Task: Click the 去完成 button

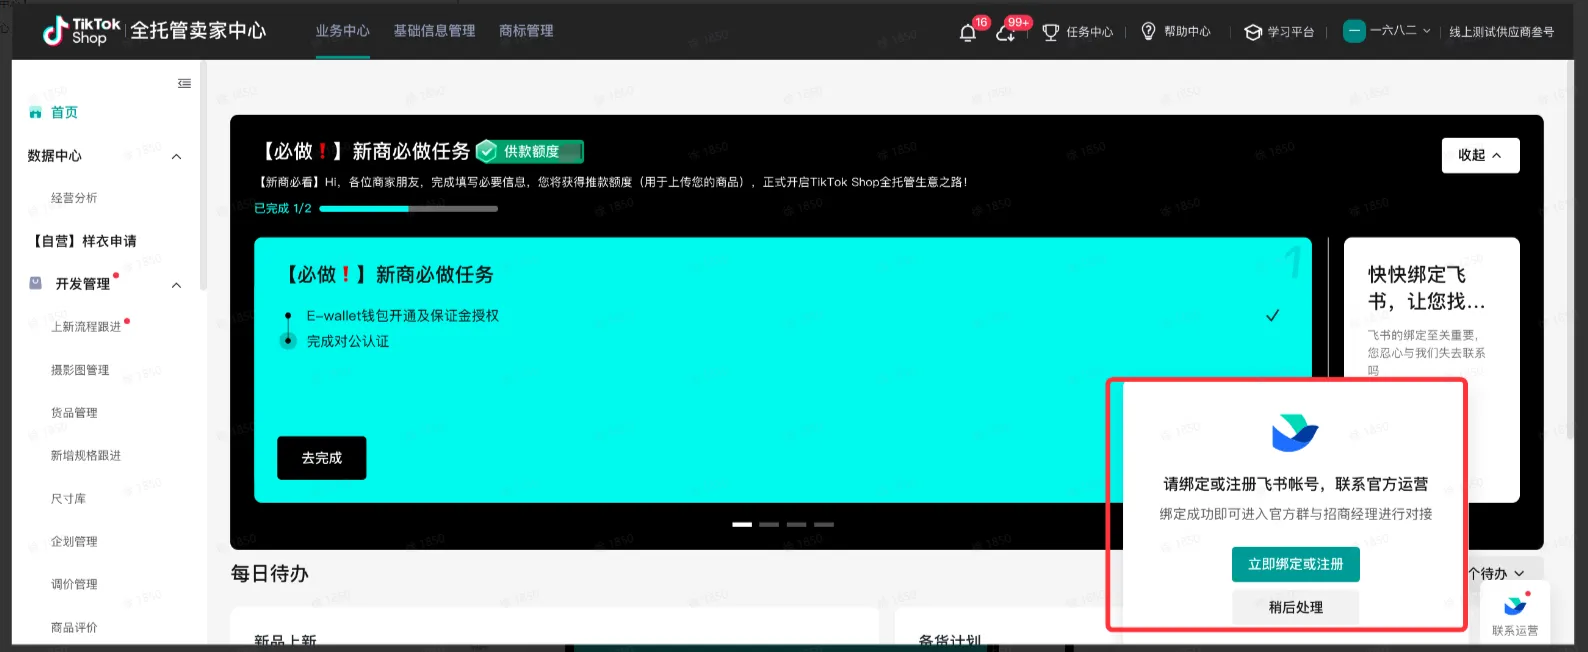Action: 321,458
